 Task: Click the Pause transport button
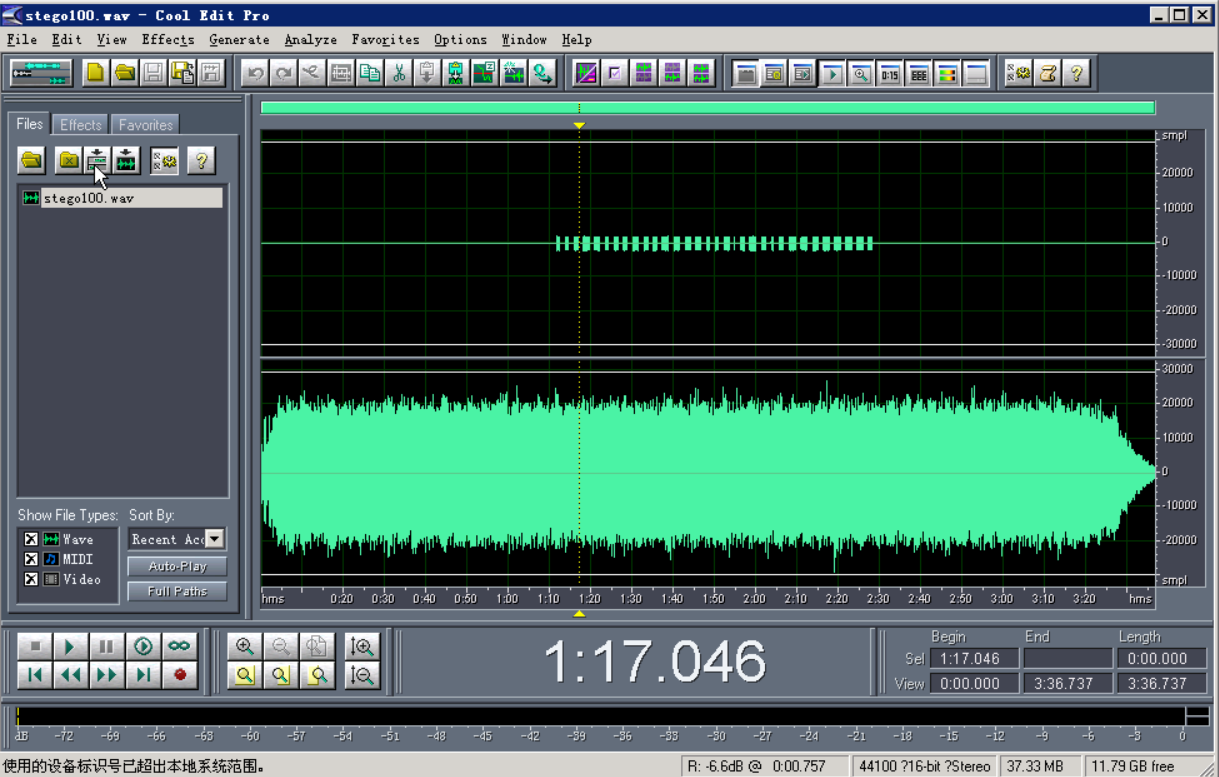106,647
